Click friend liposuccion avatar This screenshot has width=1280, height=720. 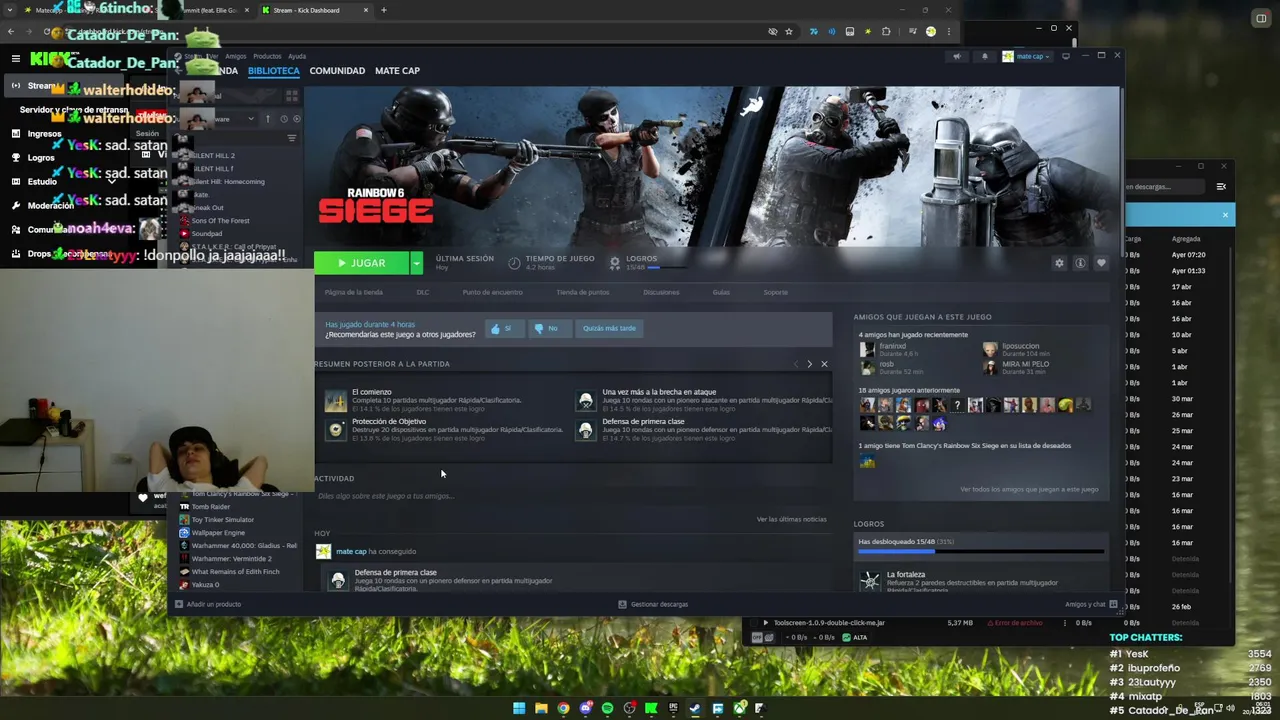point(990,350)
